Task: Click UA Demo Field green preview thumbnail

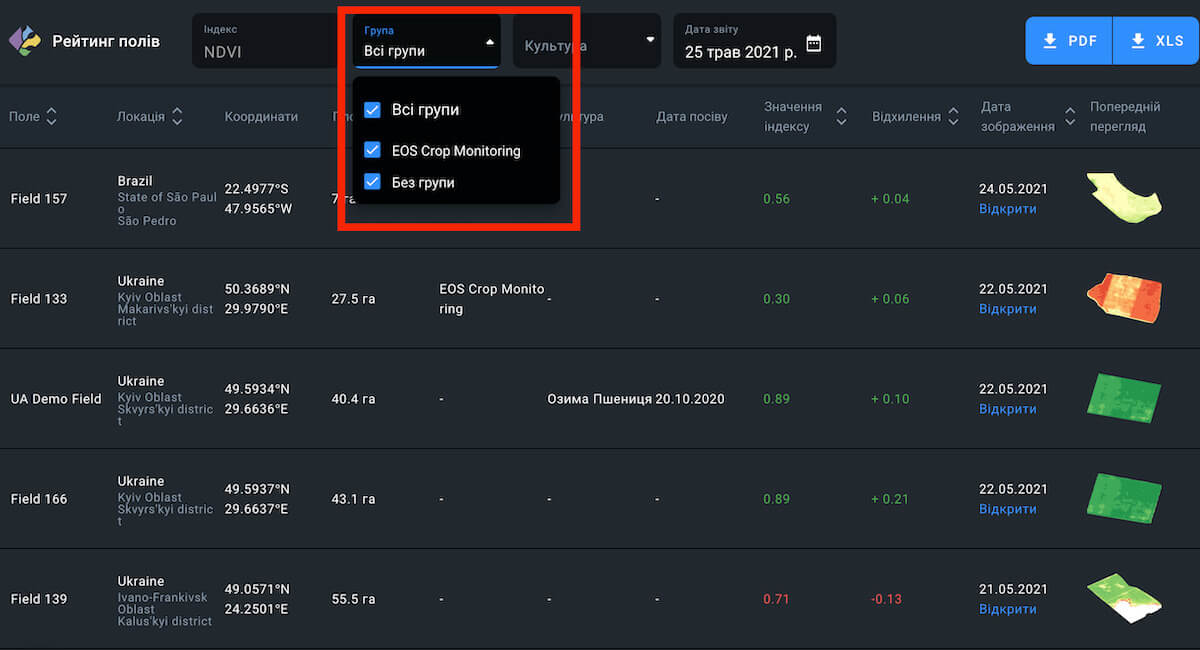Action: click(x=1124, y=397)
